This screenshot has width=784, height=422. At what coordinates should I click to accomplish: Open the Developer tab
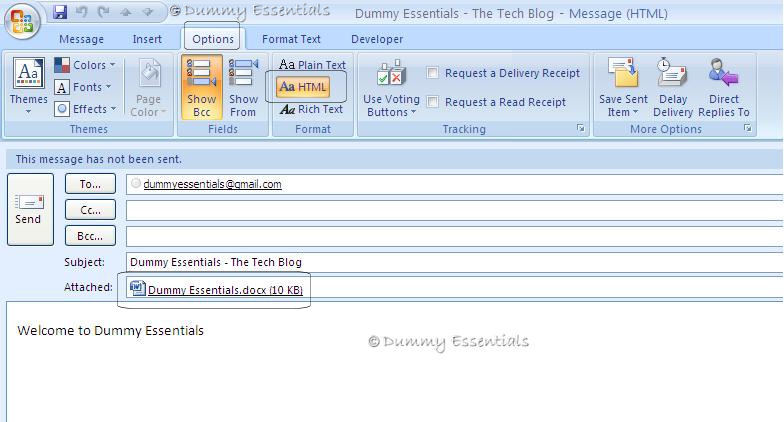coord(377,39)
